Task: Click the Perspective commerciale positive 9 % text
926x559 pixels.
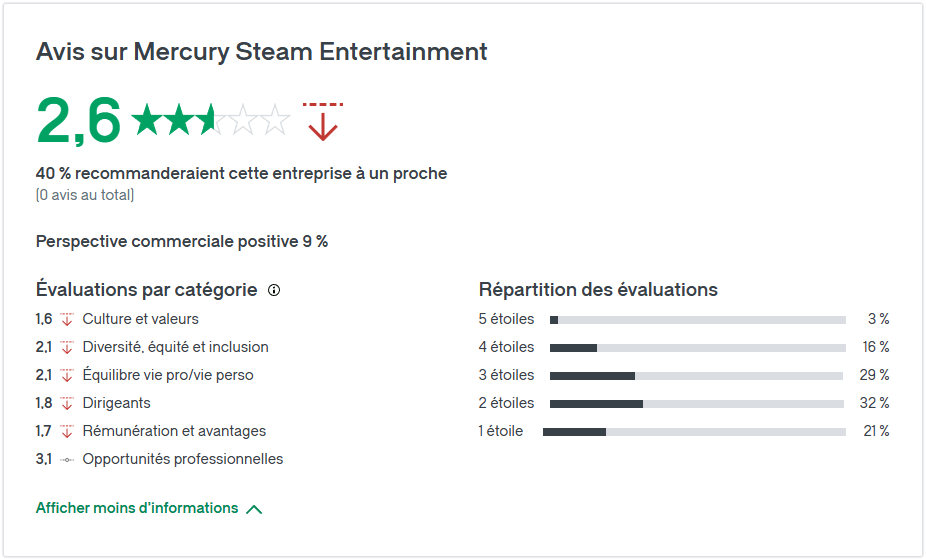Action: point(182,241)
